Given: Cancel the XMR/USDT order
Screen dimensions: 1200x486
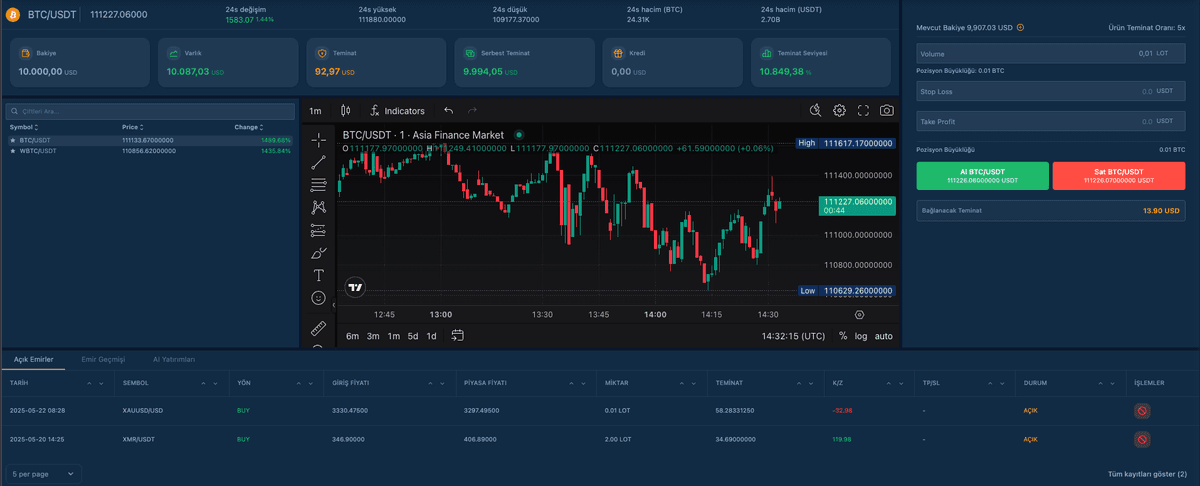Looking at the screenshot, I should pos(1142,440).
